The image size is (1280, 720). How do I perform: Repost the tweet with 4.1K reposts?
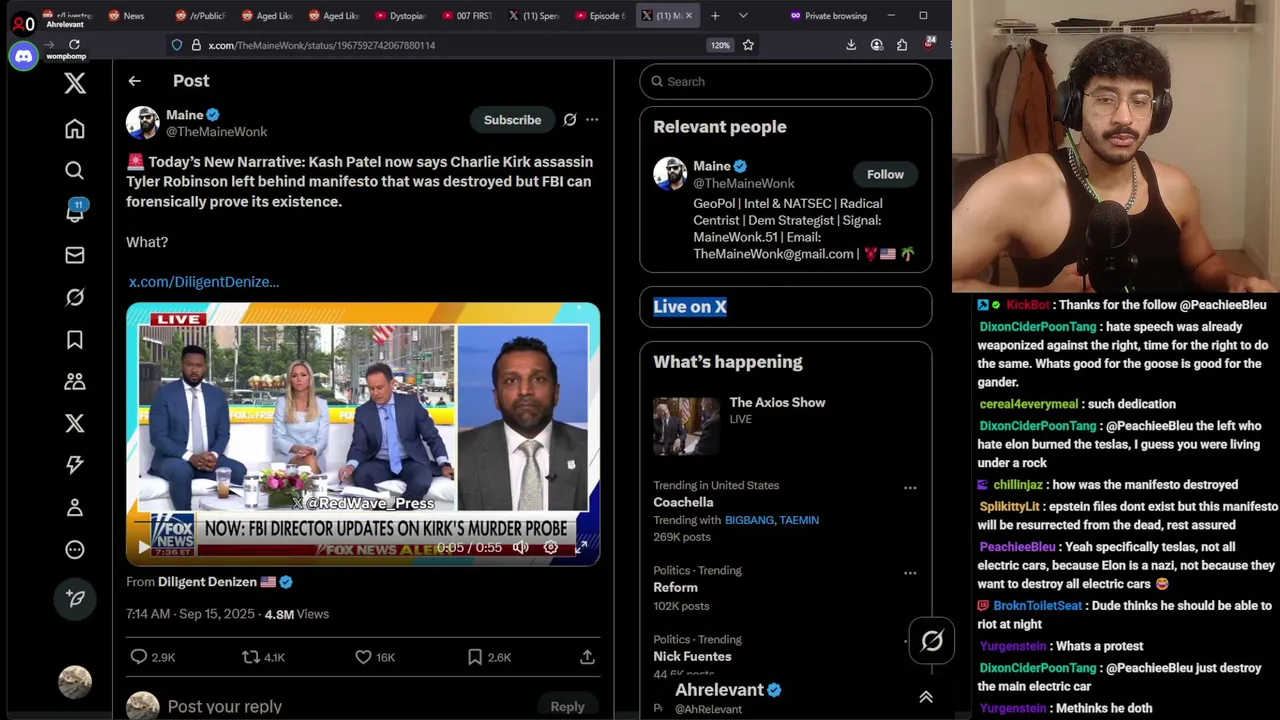coord(264,657)
